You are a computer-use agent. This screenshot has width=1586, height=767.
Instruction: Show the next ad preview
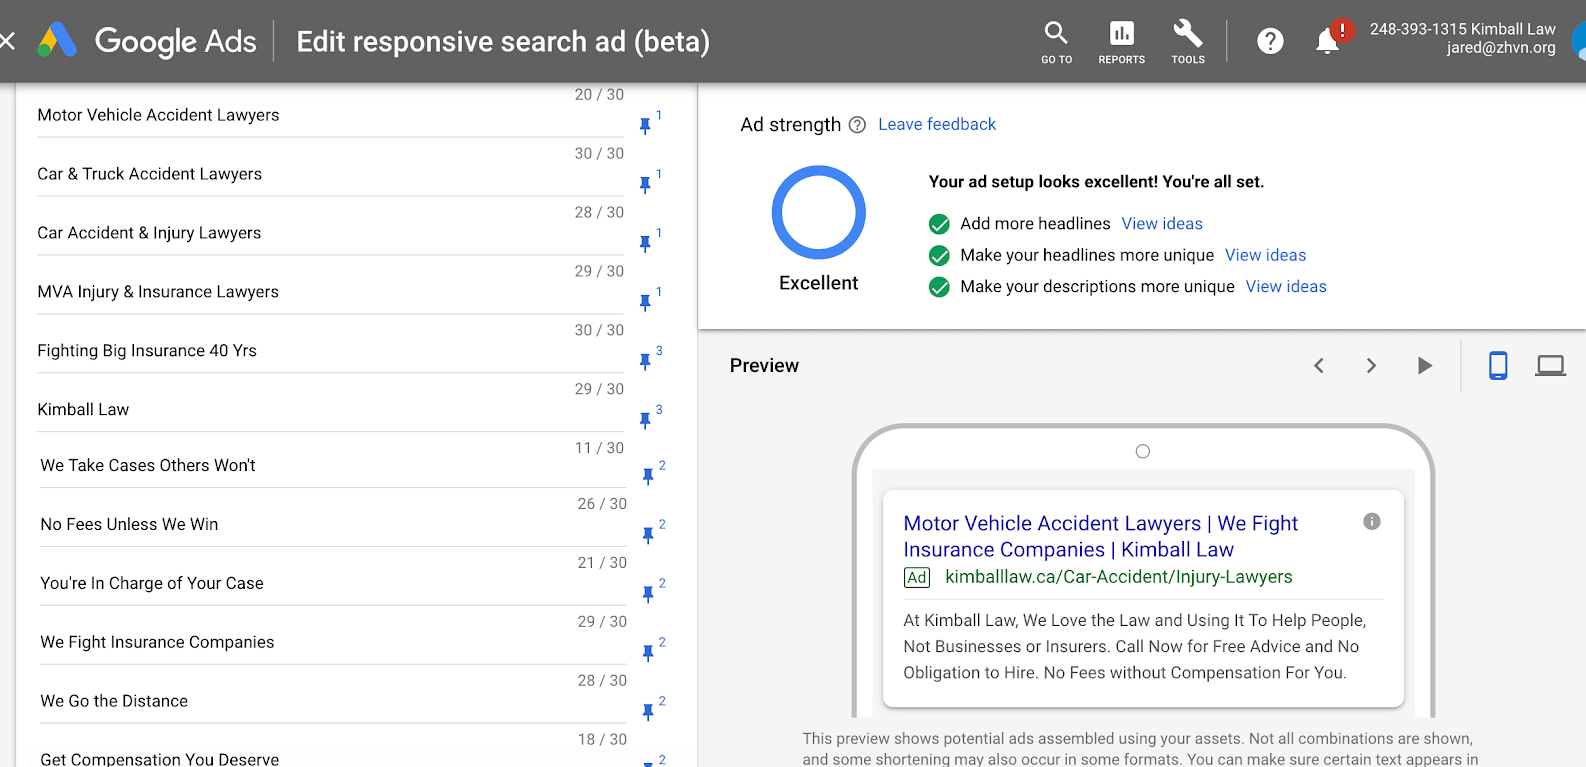pos(1371,366)
